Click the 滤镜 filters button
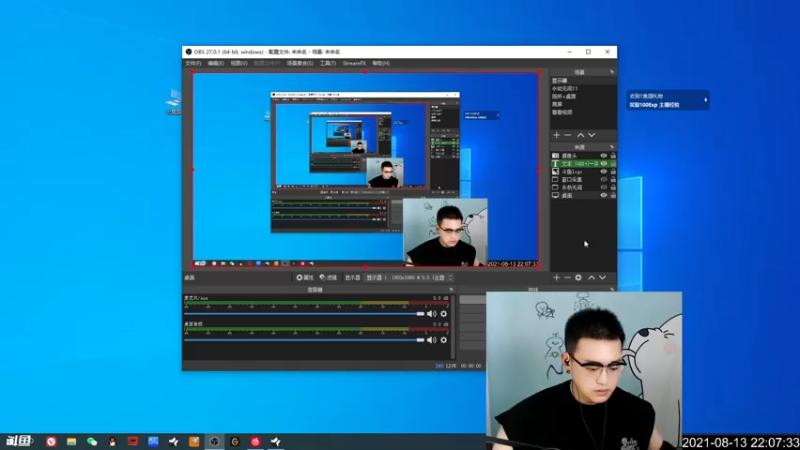800x450 pixels. click(328, 278)
